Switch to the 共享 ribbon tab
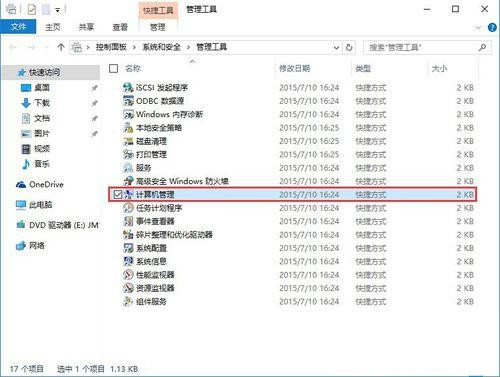The height and width of the screenshot is (377, 500). coord(86,27)
